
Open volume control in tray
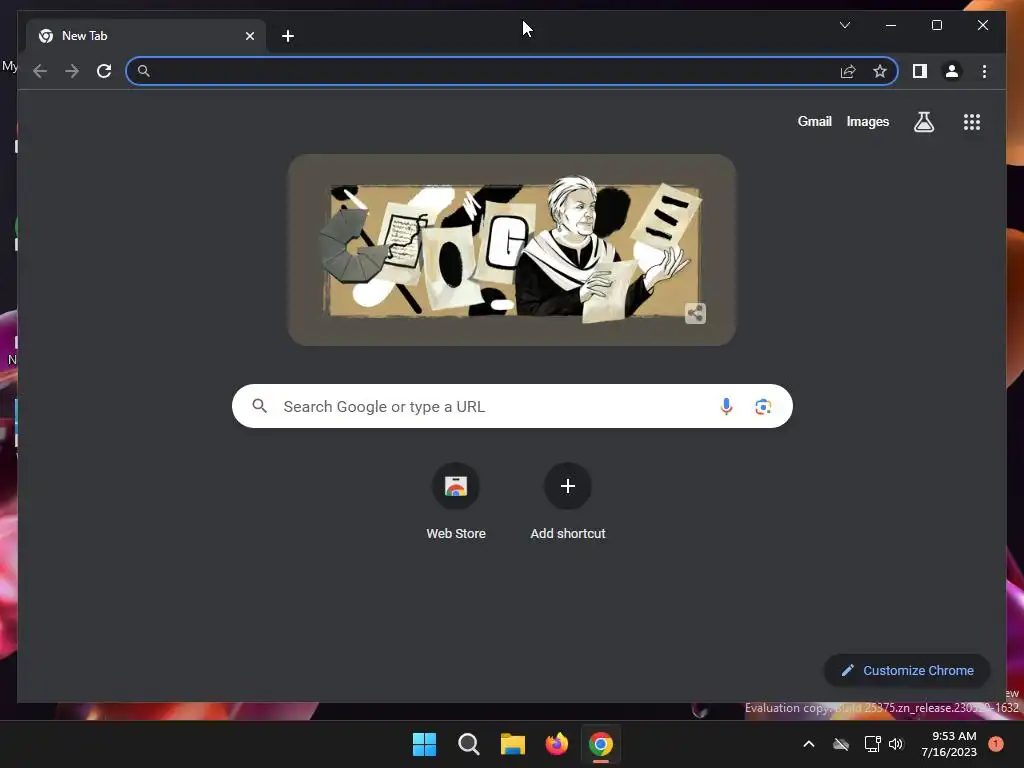(x=896, y=744)
